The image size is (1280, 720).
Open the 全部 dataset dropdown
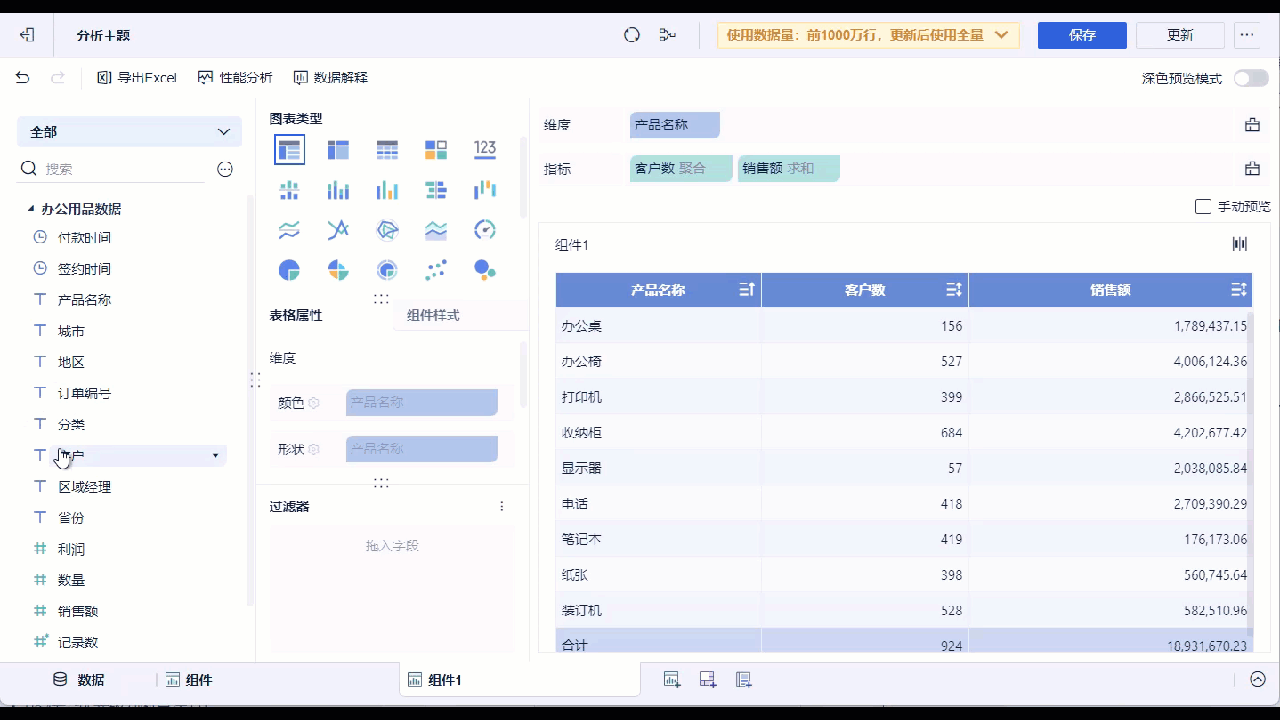point(129,132)
